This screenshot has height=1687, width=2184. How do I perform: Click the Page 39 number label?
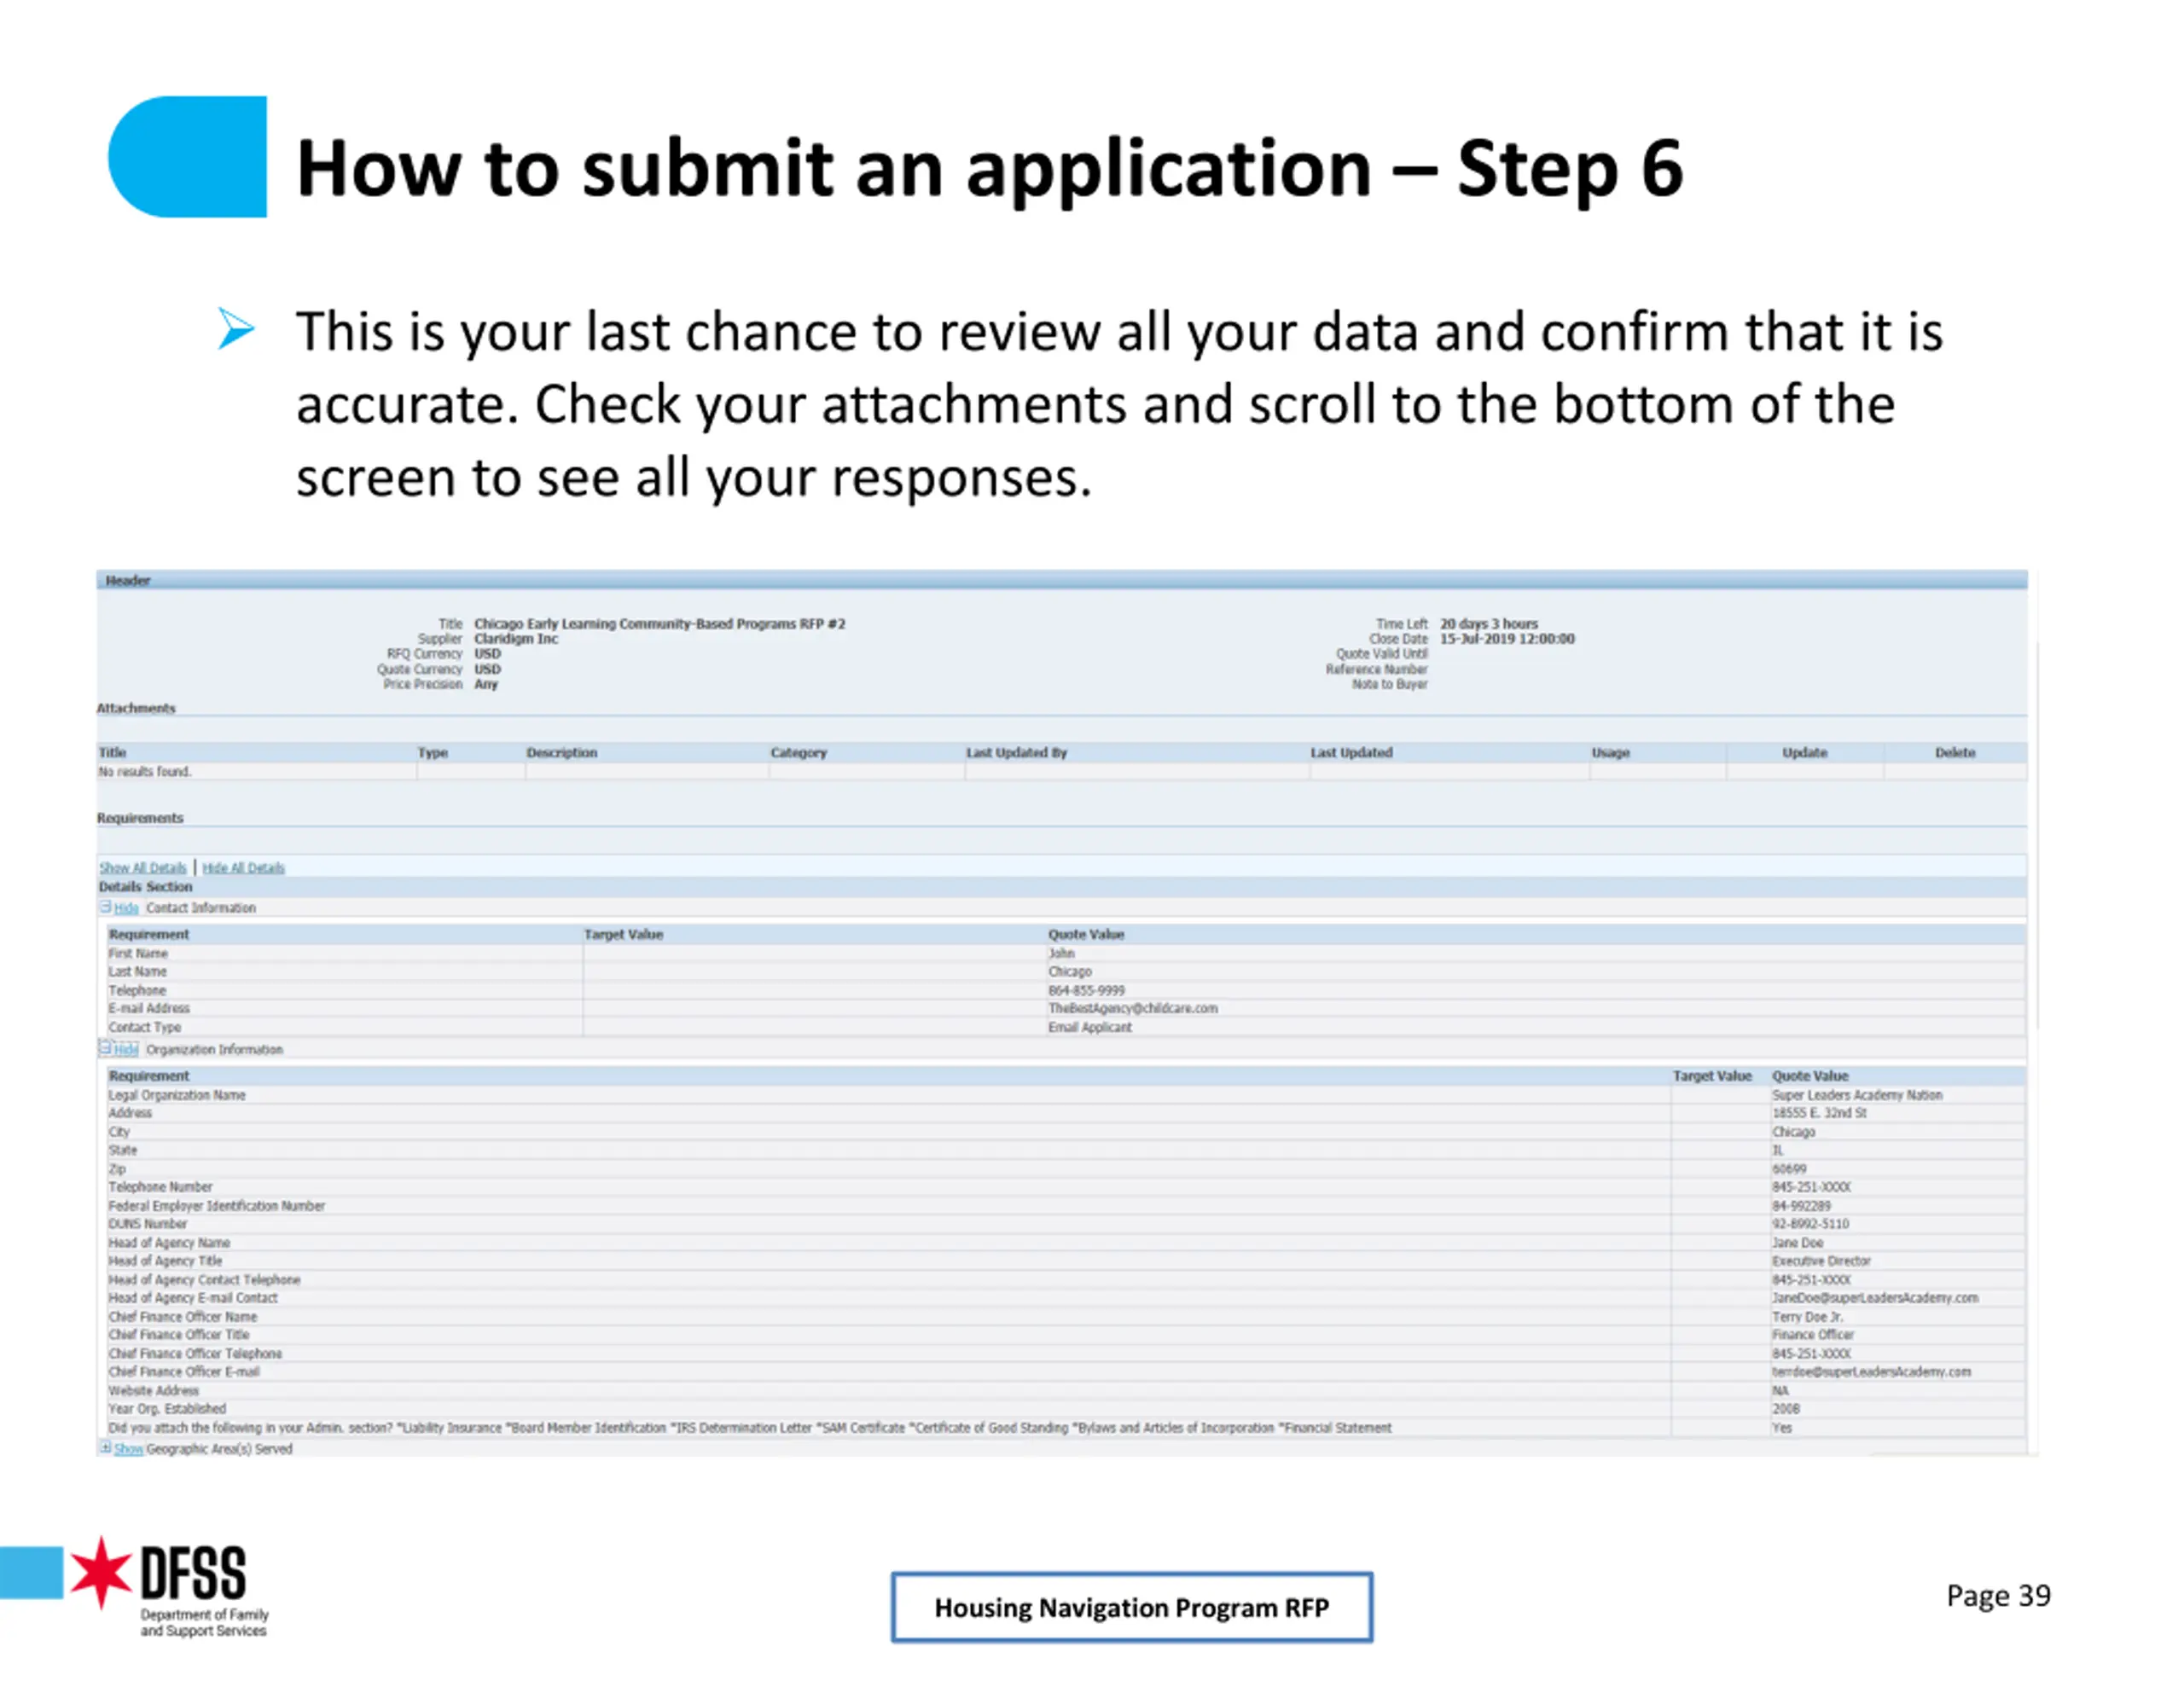point(1997,1596)
